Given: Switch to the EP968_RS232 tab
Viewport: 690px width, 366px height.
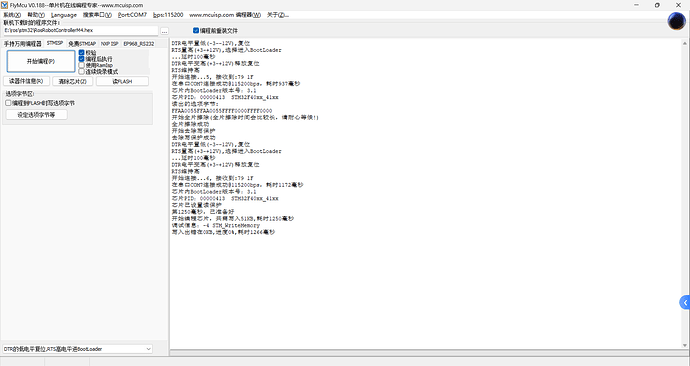Looking at the screenshot, I should coord(139,44).
